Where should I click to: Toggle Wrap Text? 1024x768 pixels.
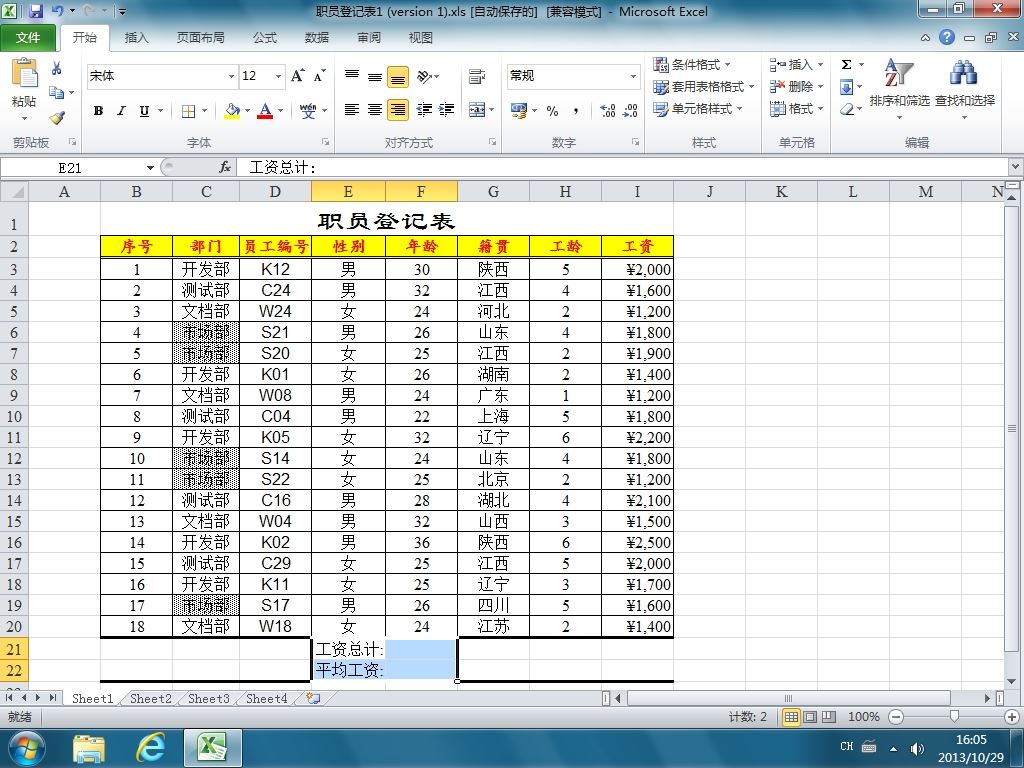click(477, 77)
